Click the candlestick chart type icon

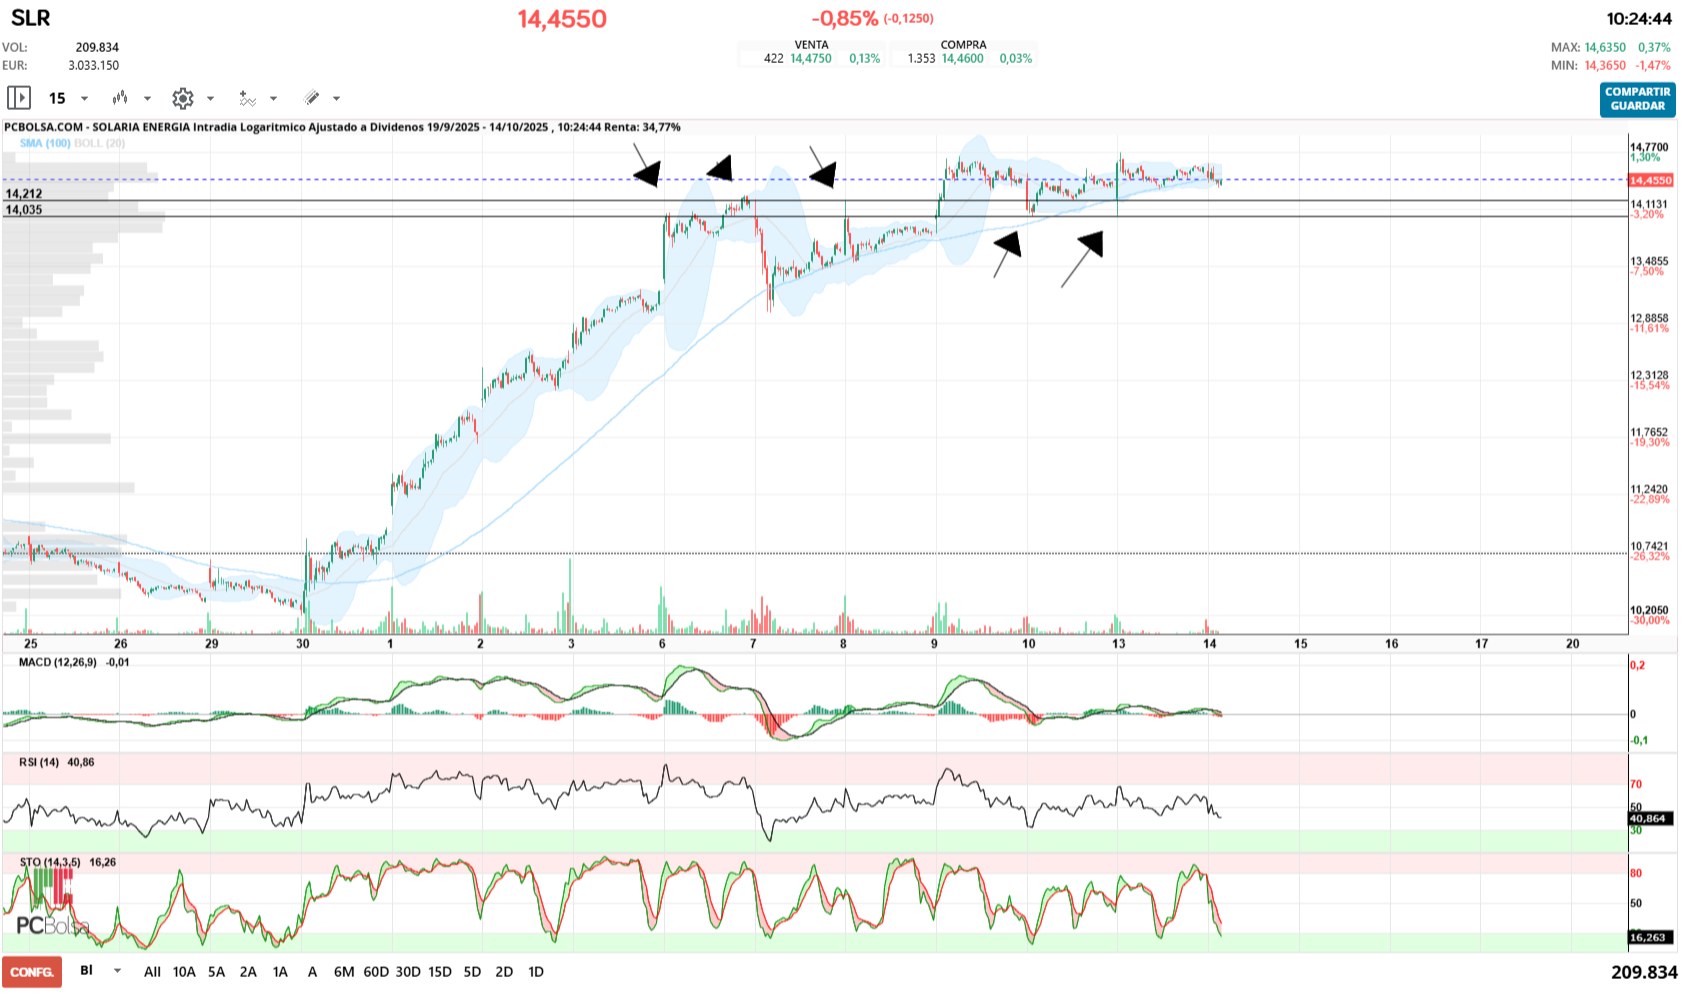tap(120, 98)
